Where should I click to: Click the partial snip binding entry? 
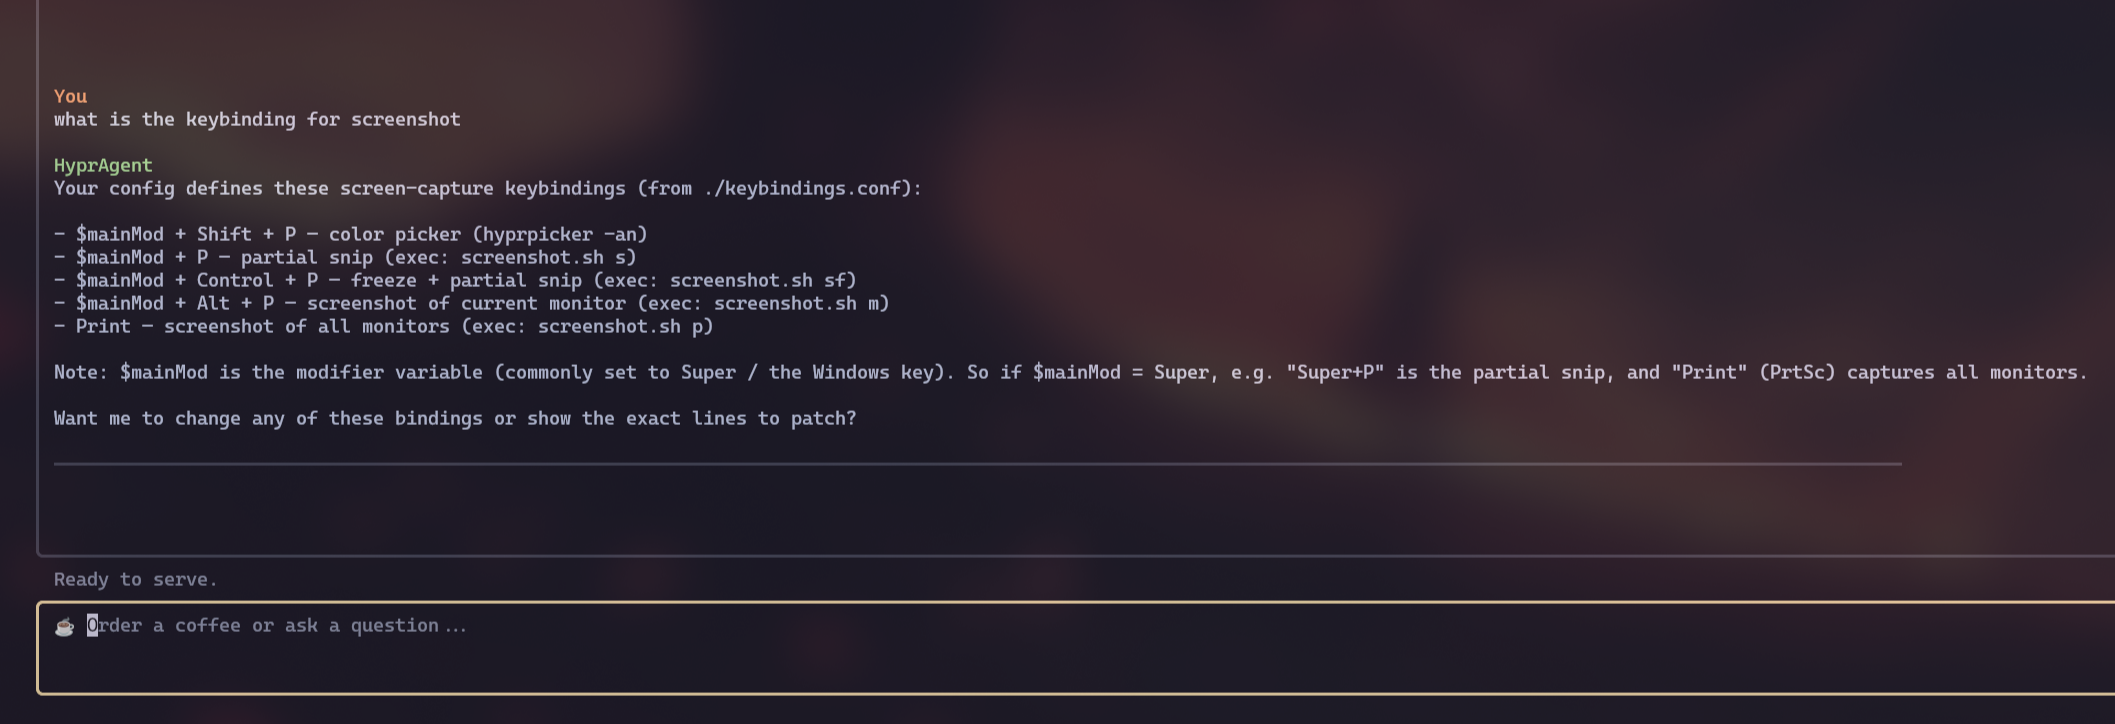coord(345,257)
